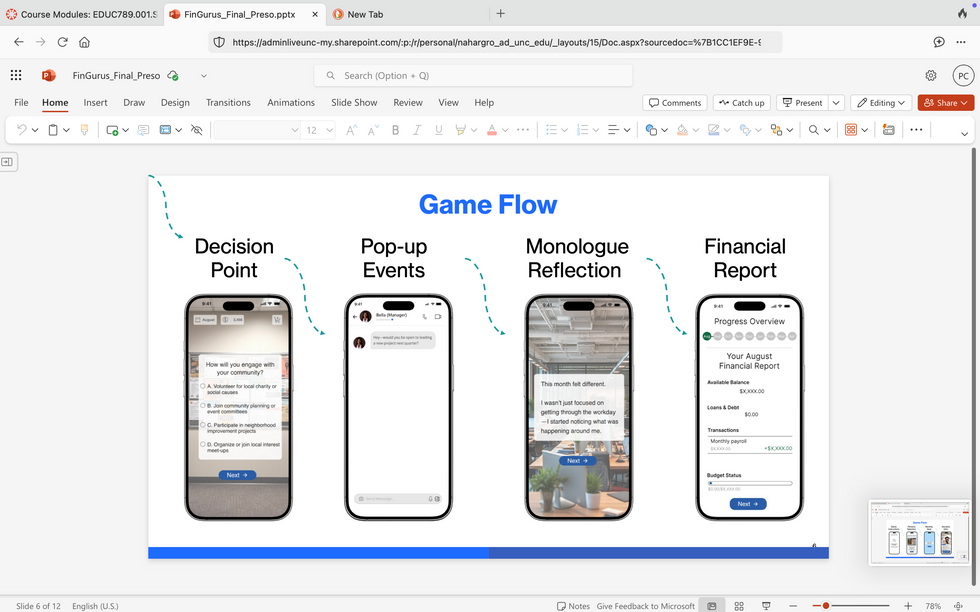
Task: Click the Comments button
Action: (675, 103)
